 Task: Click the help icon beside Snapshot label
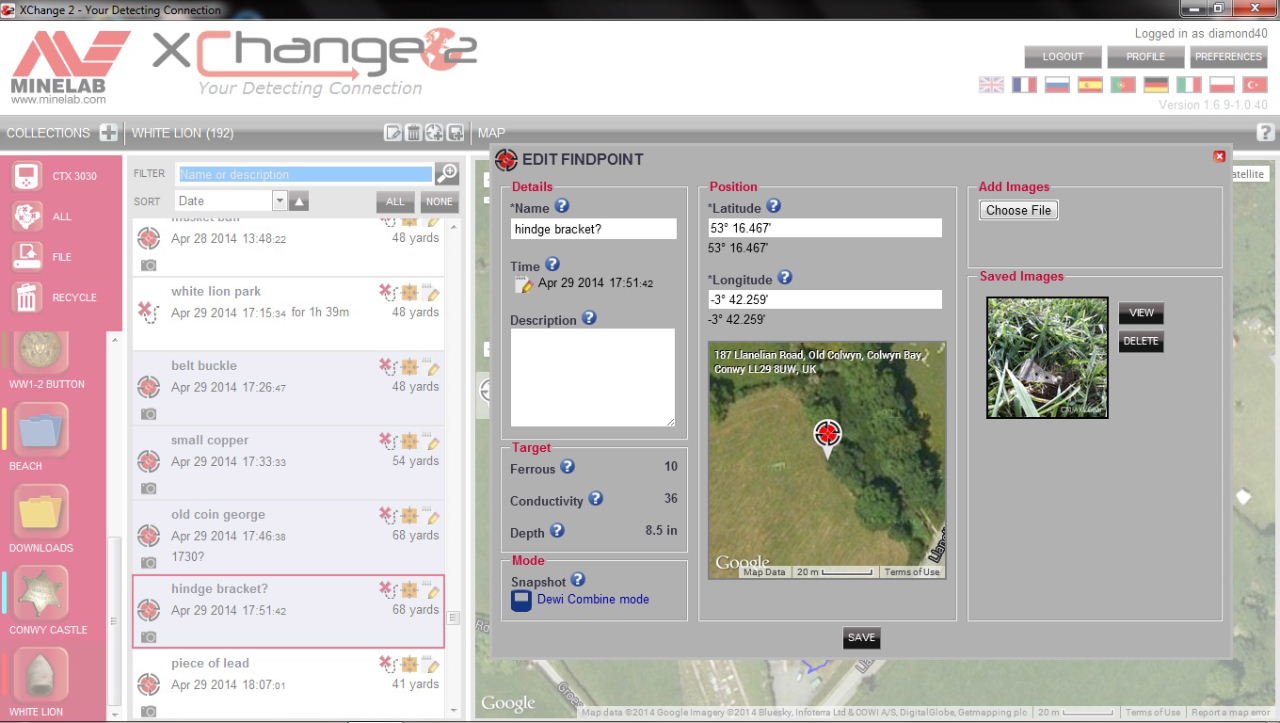[x=578, y=579]
